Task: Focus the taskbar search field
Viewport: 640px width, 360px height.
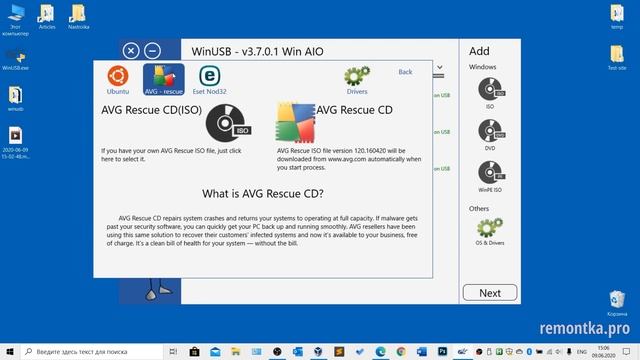Action: pyautogui.click(x=91, y=351)
